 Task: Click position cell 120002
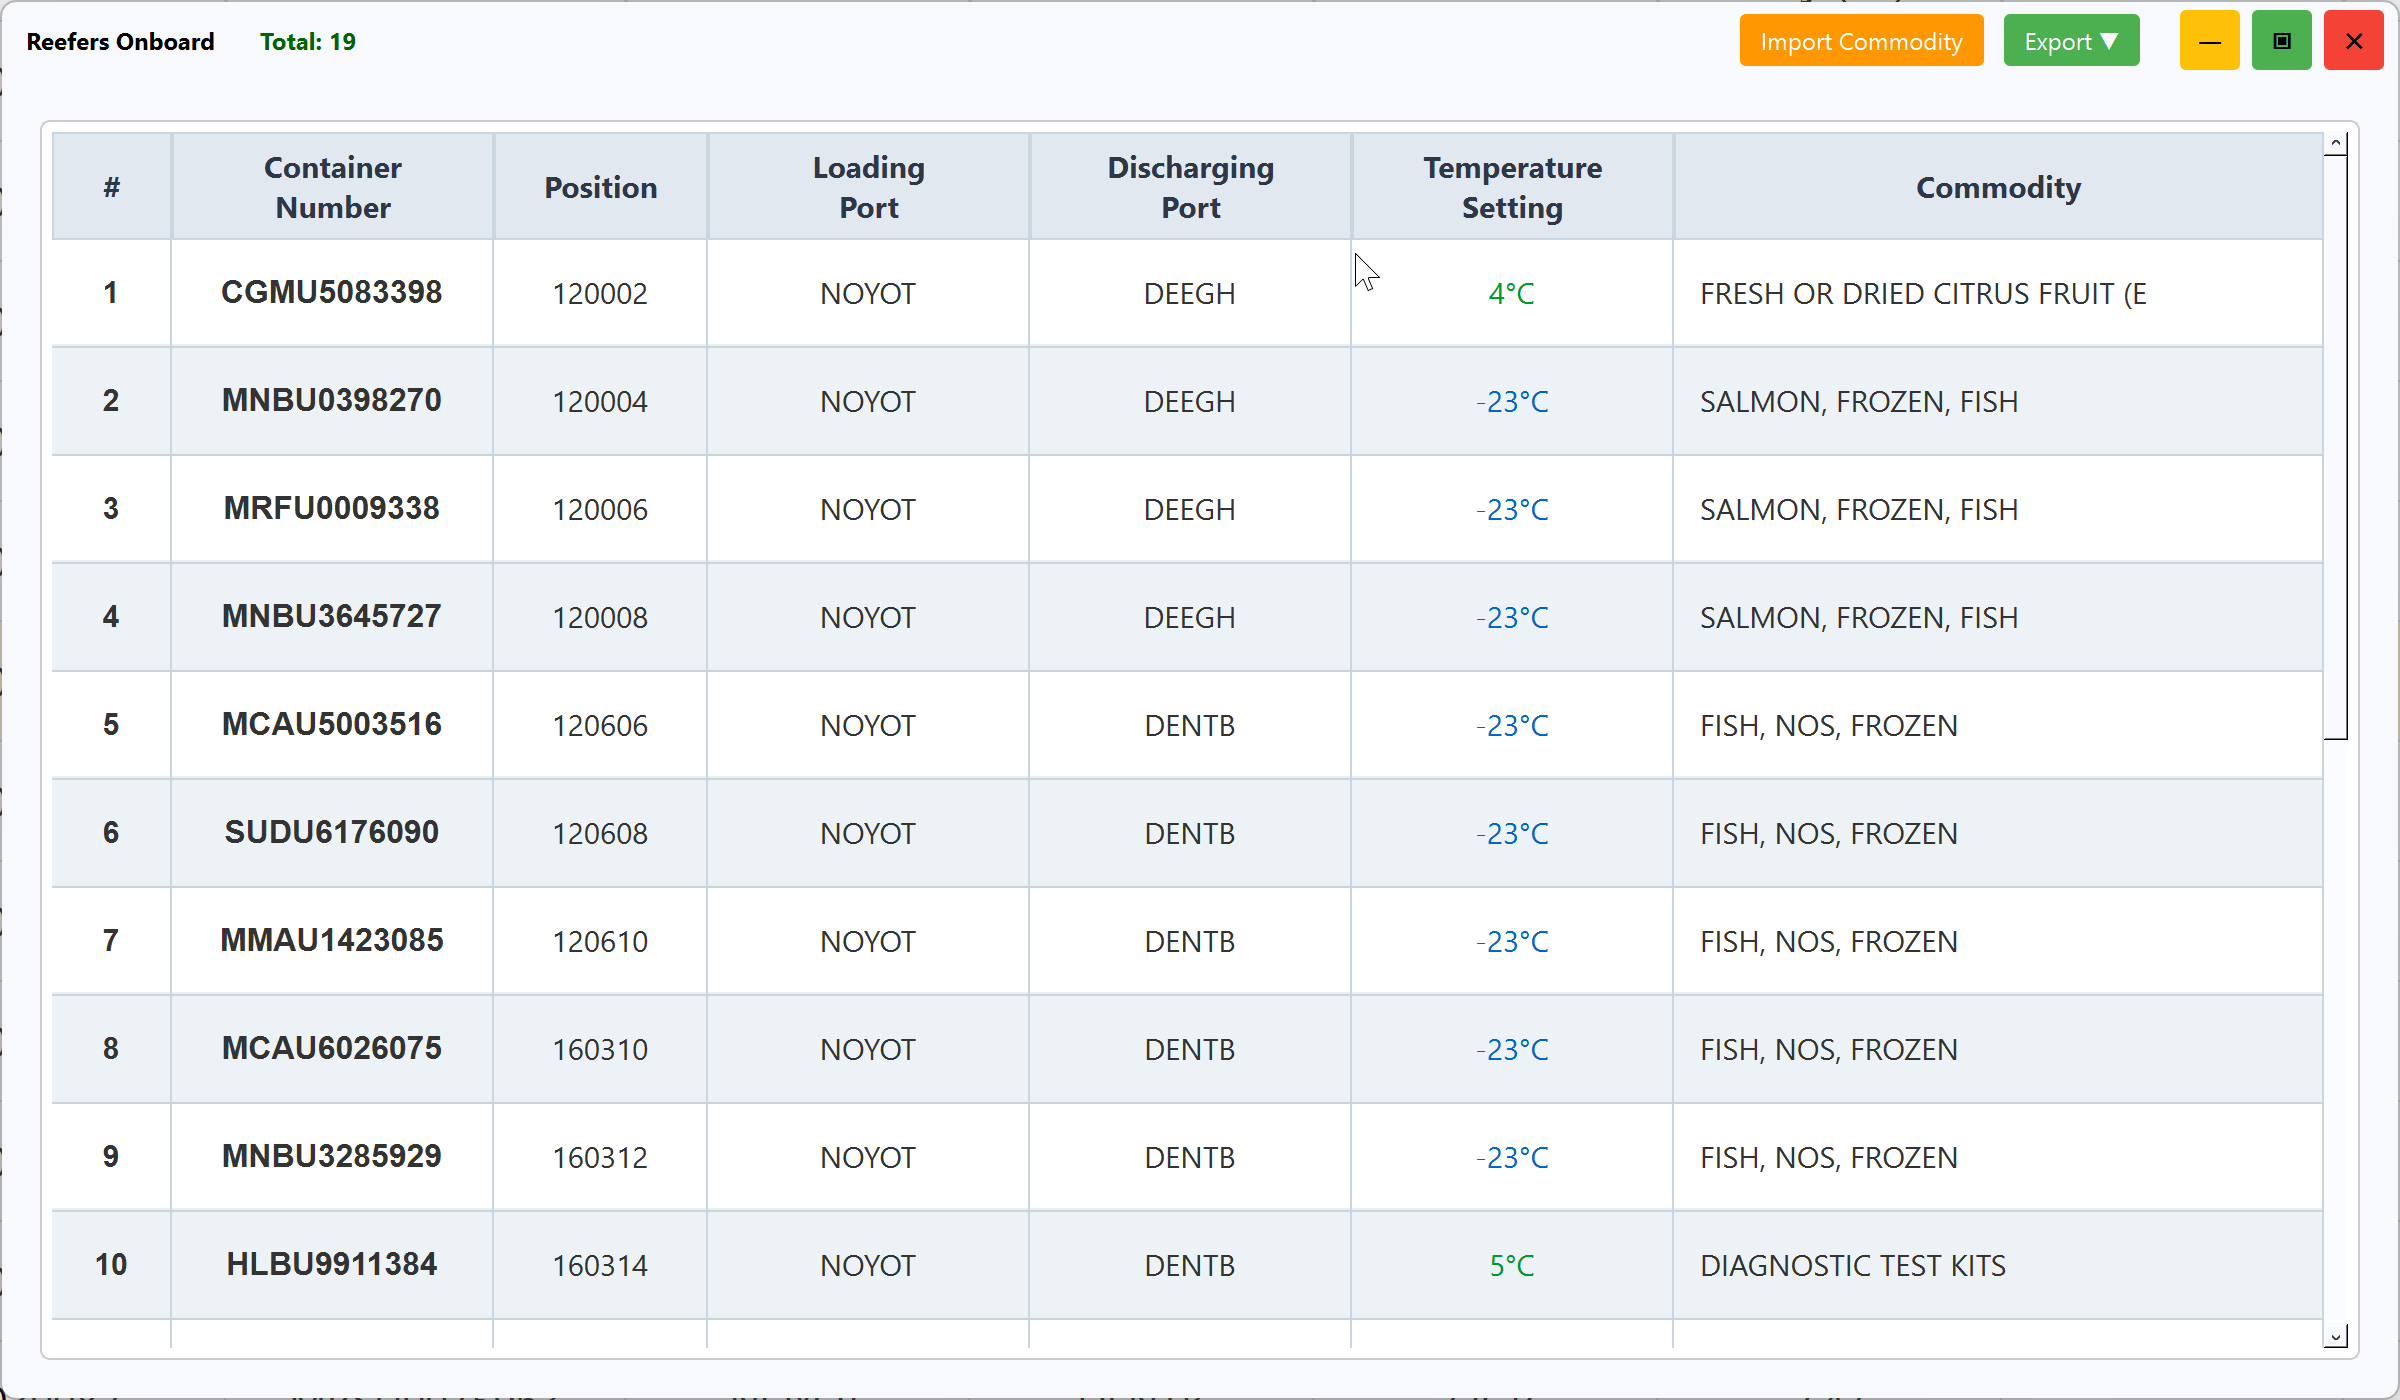click(x=600, y=294)
